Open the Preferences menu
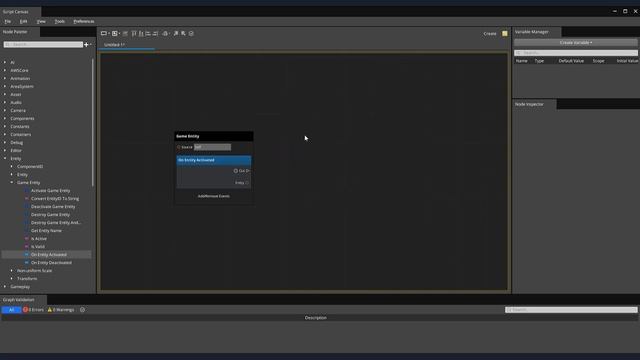 pos(84,21)
